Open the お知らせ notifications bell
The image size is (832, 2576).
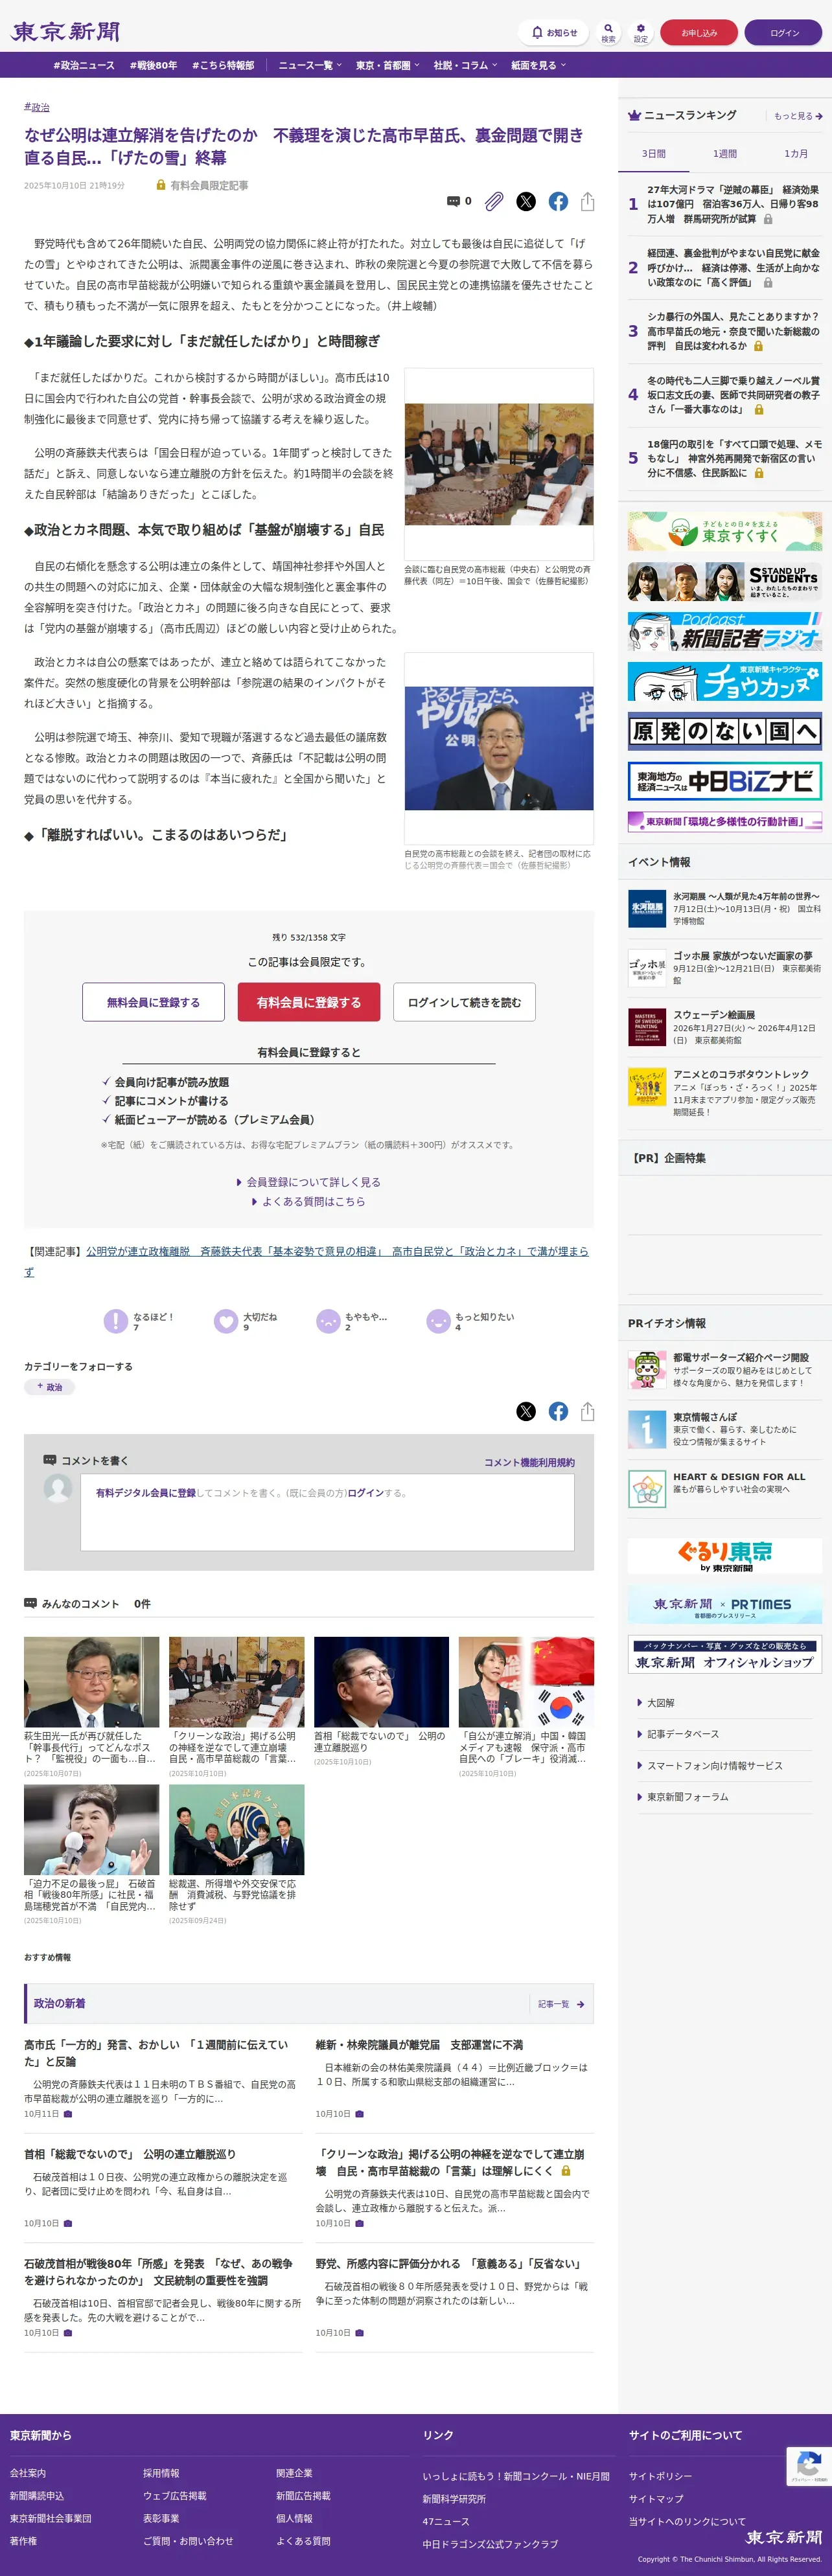click(x=553, y=32)
